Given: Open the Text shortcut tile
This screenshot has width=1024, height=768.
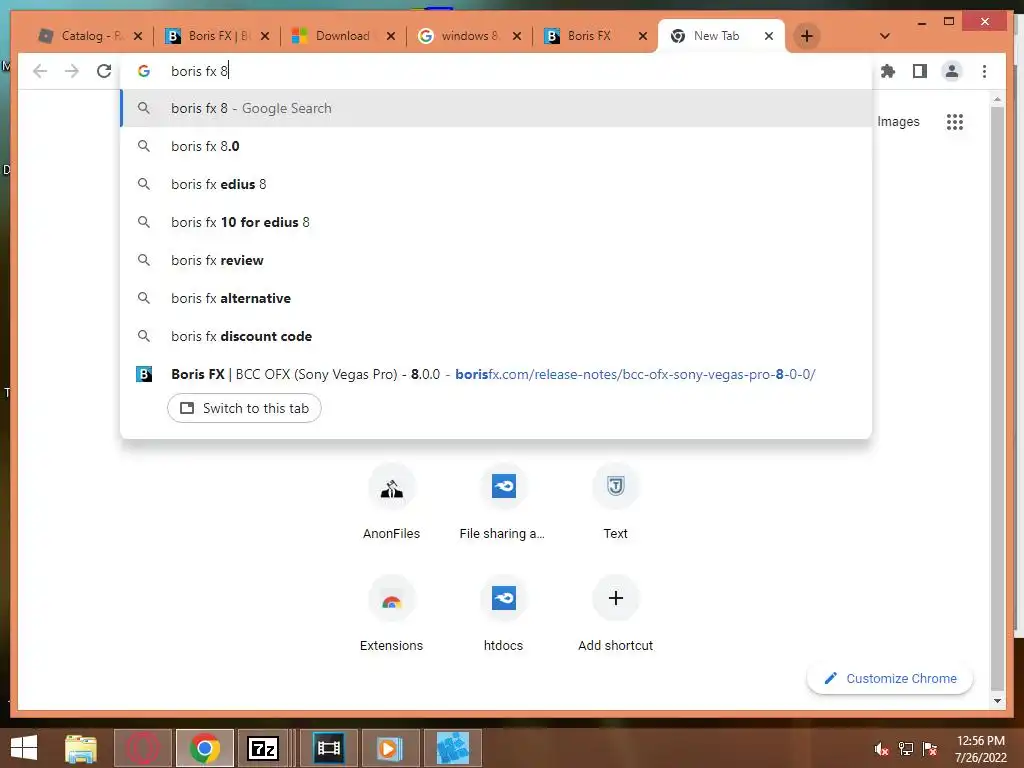Looking at the screenshot, I should coord(615,502).
